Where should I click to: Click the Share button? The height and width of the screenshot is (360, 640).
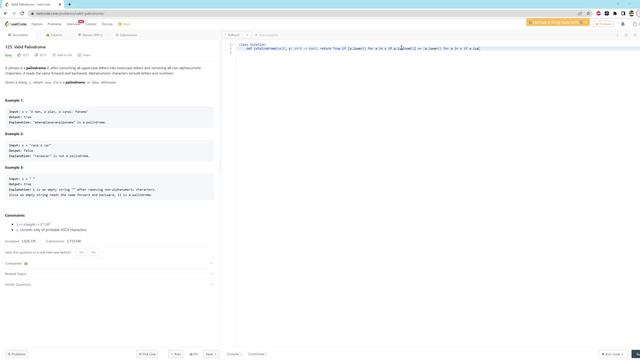84,55
